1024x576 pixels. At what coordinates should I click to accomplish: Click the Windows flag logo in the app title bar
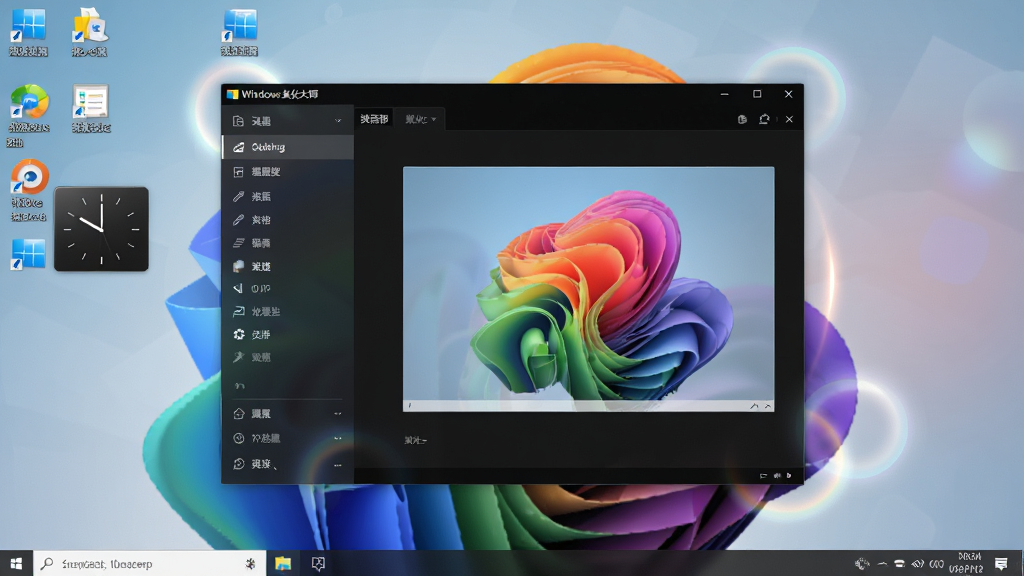coord(232,95)
